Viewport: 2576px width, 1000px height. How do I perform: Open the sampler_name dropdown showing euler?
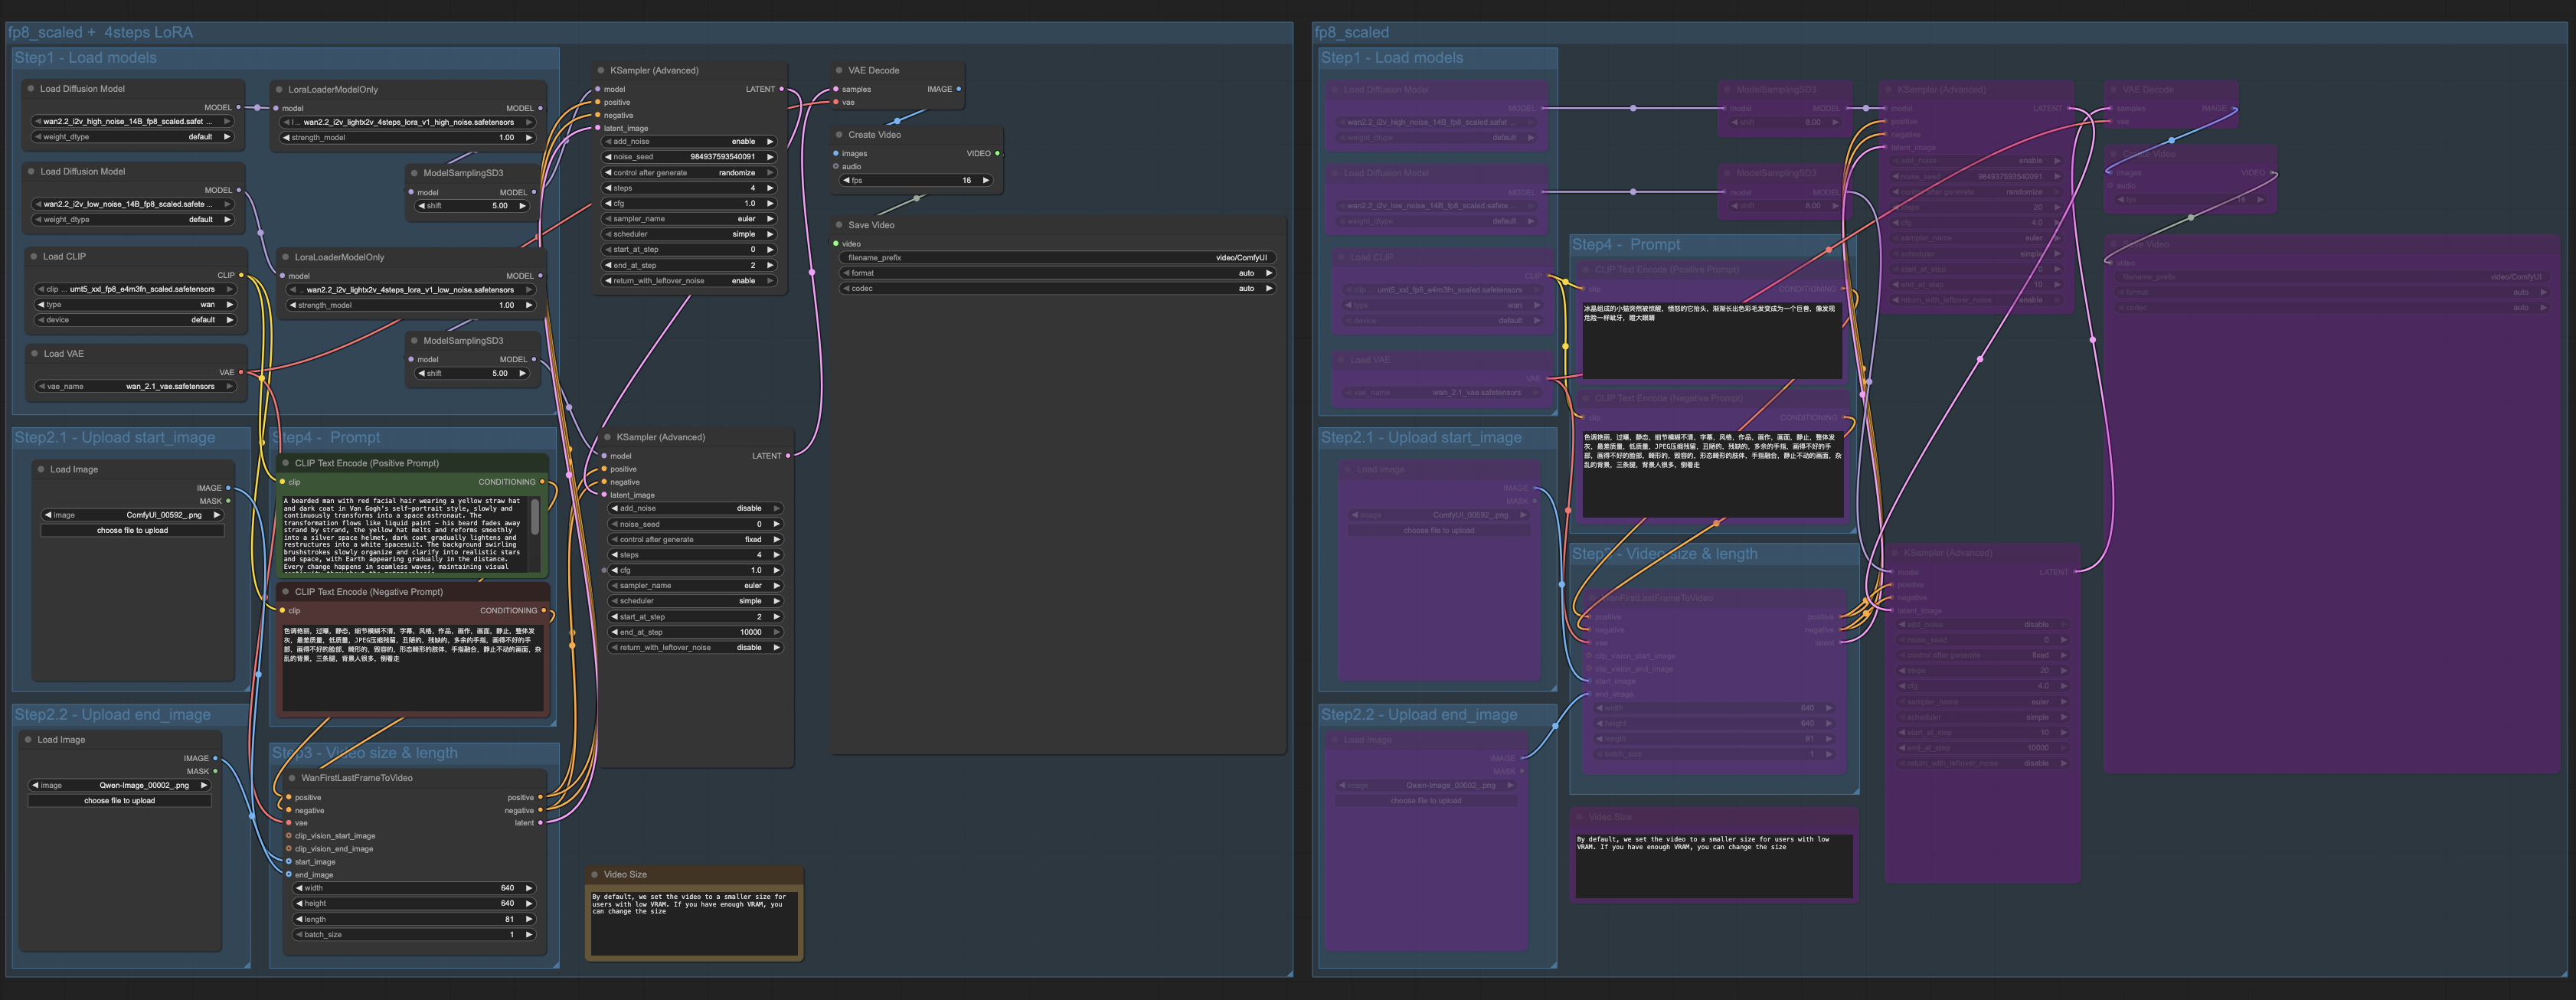[688, 218]
